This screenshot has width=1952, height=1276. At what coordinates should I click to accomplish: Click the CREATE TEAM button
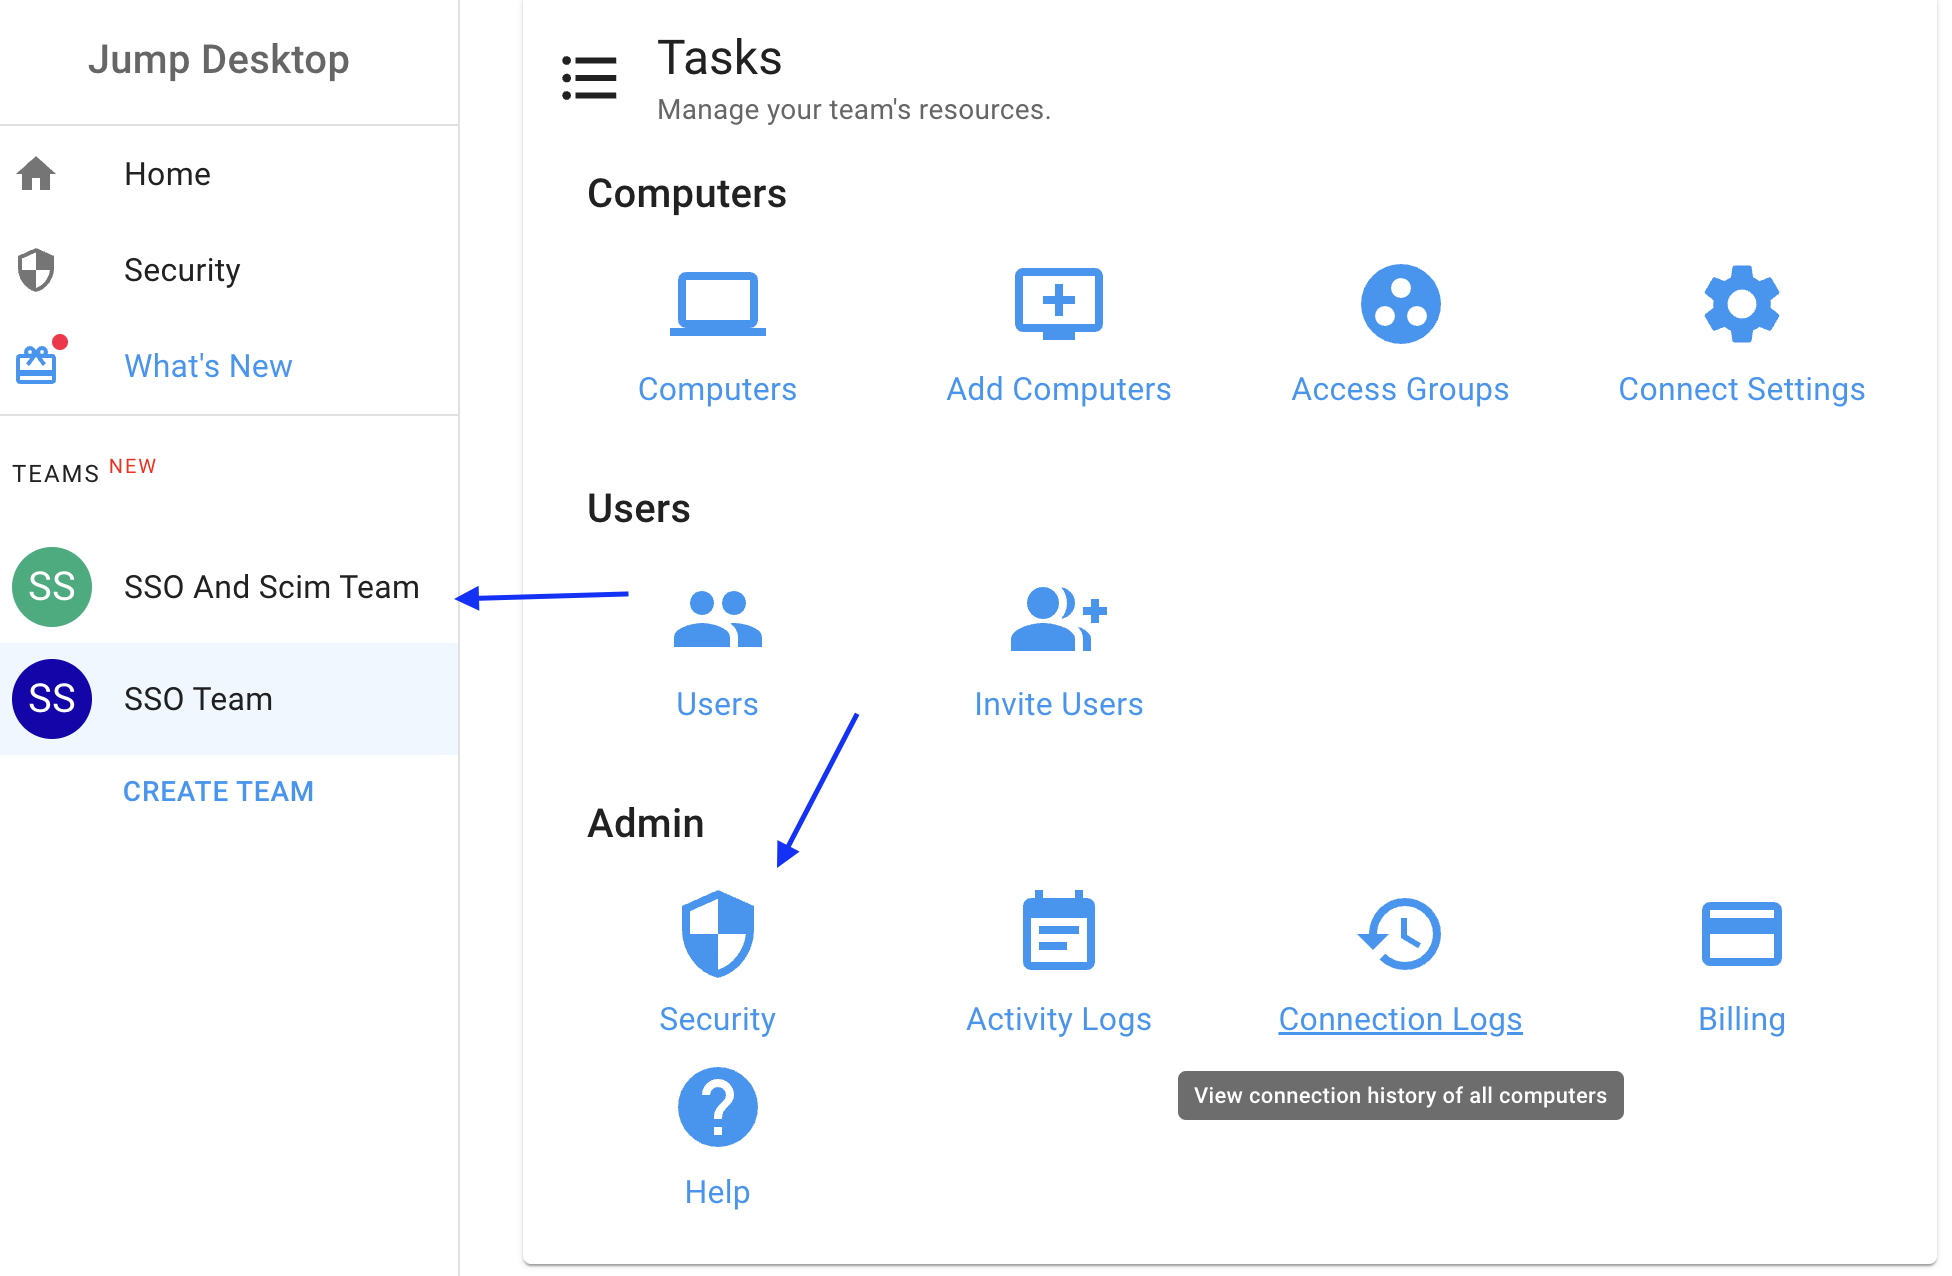(218, 791)
